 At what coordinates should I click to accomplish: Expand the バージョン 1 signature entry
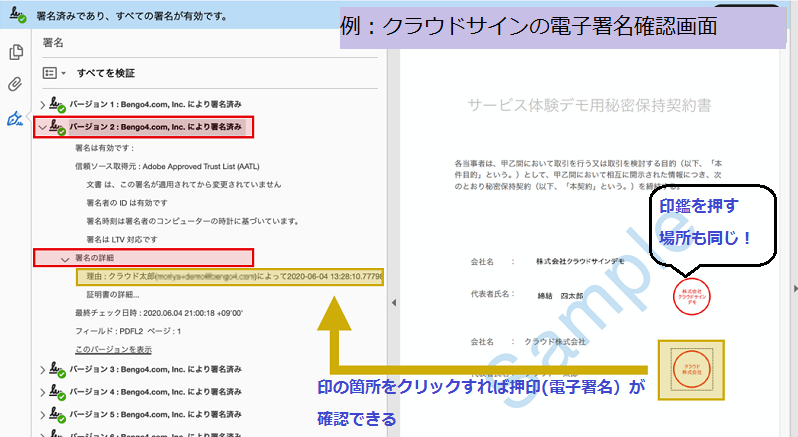[x=42, y=105]
